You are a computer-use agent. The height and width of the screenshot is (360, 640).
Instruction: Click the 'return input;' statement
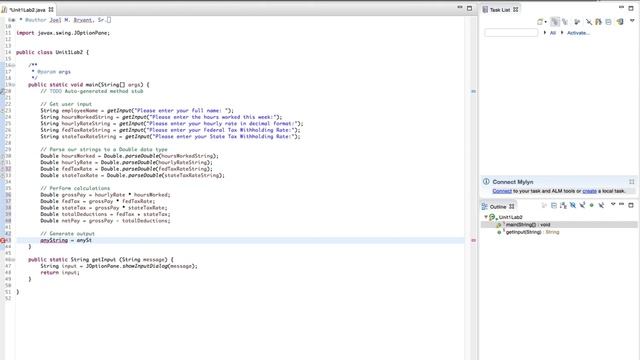60,273
